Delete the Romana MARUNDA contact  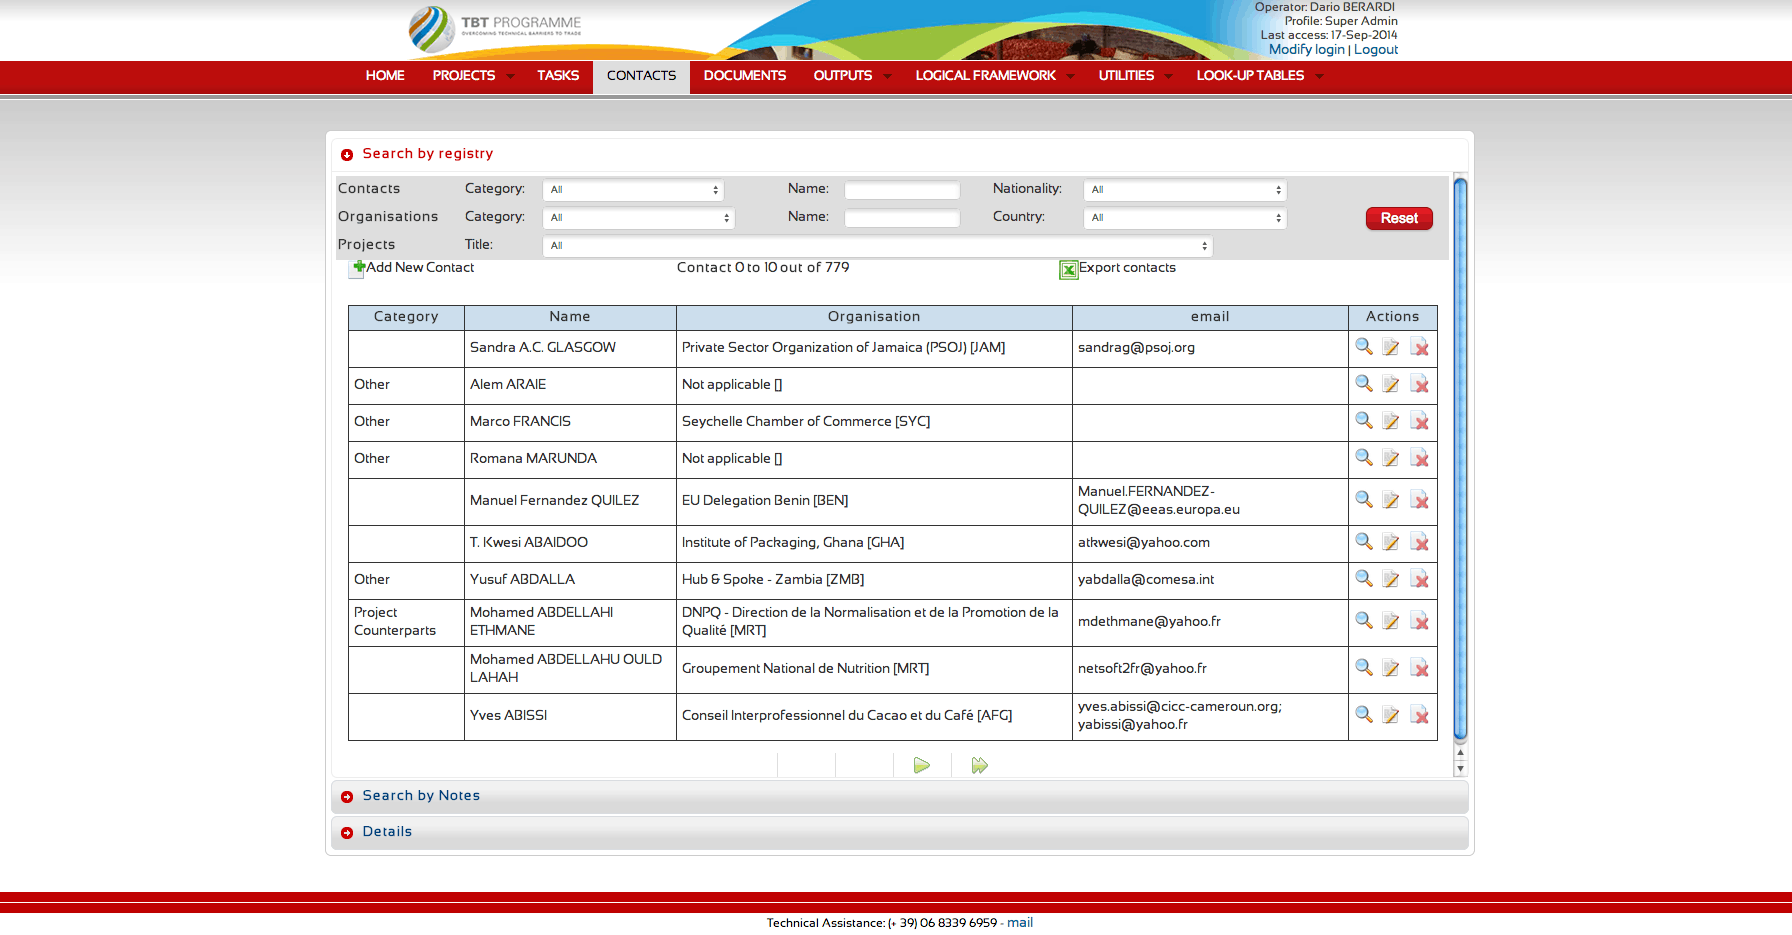coord(1420,458)
